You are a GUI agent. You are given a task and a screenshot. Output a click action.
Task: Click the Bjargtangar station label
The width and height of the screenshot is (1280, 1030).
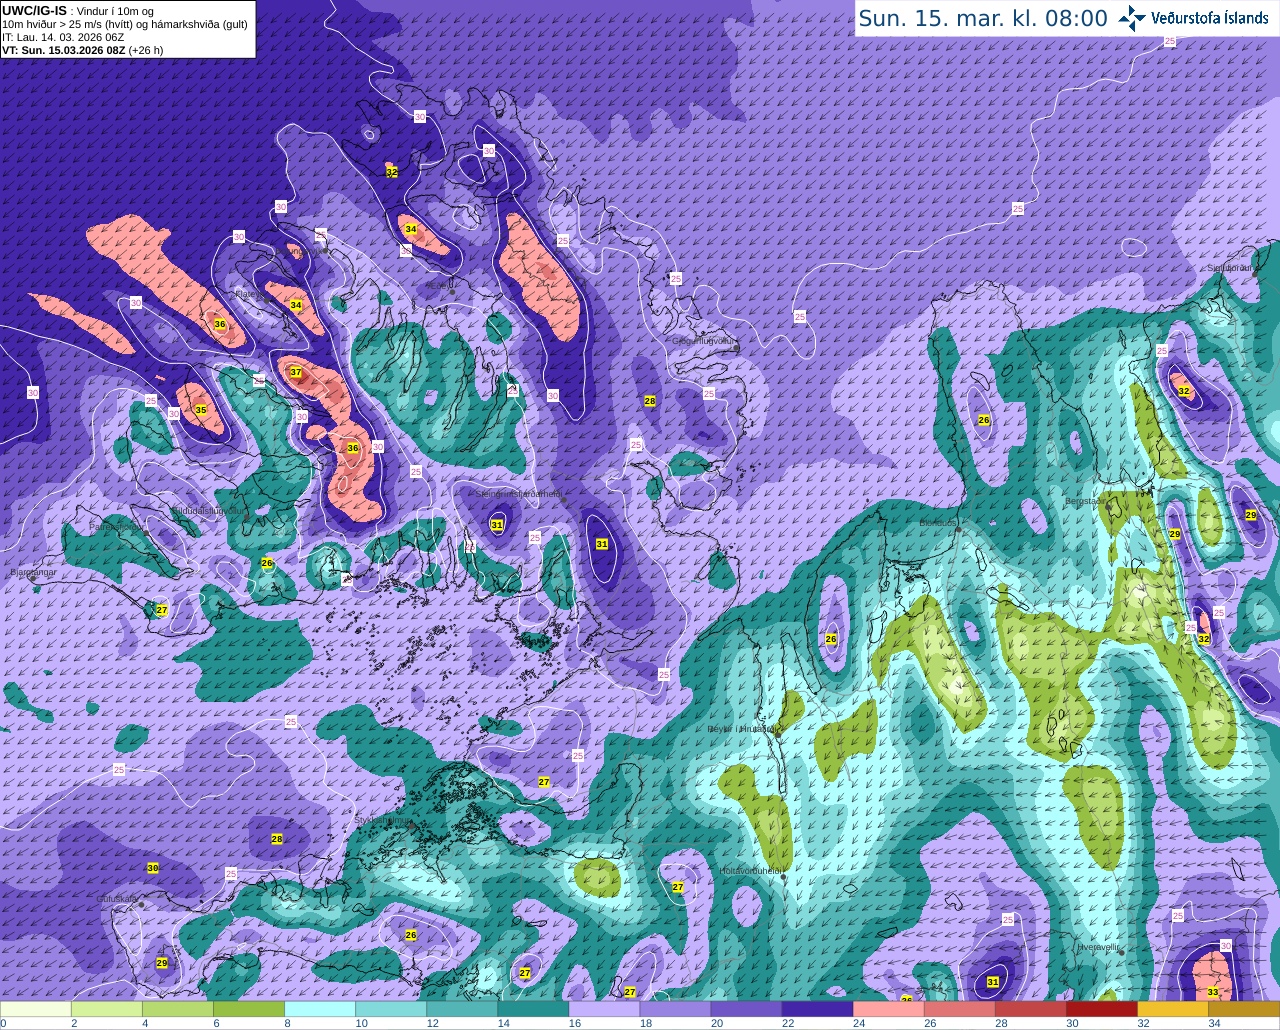coord(32,573)
